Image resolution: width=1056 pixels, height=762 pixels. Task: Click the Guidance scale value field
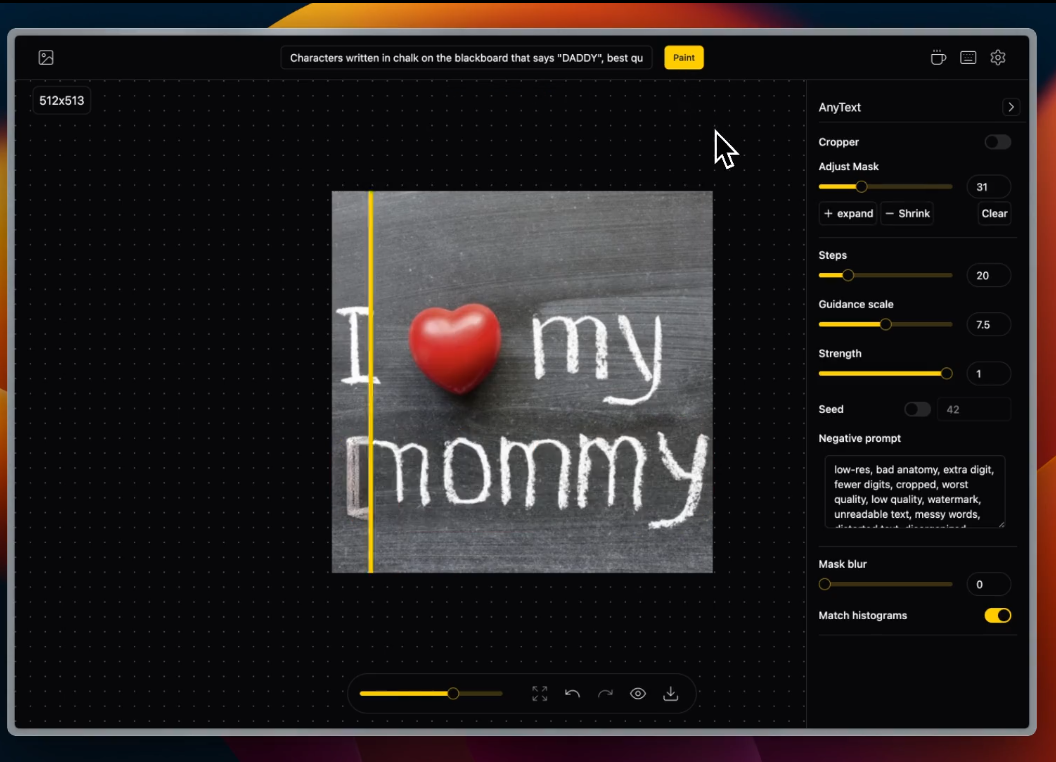point(988,324)
